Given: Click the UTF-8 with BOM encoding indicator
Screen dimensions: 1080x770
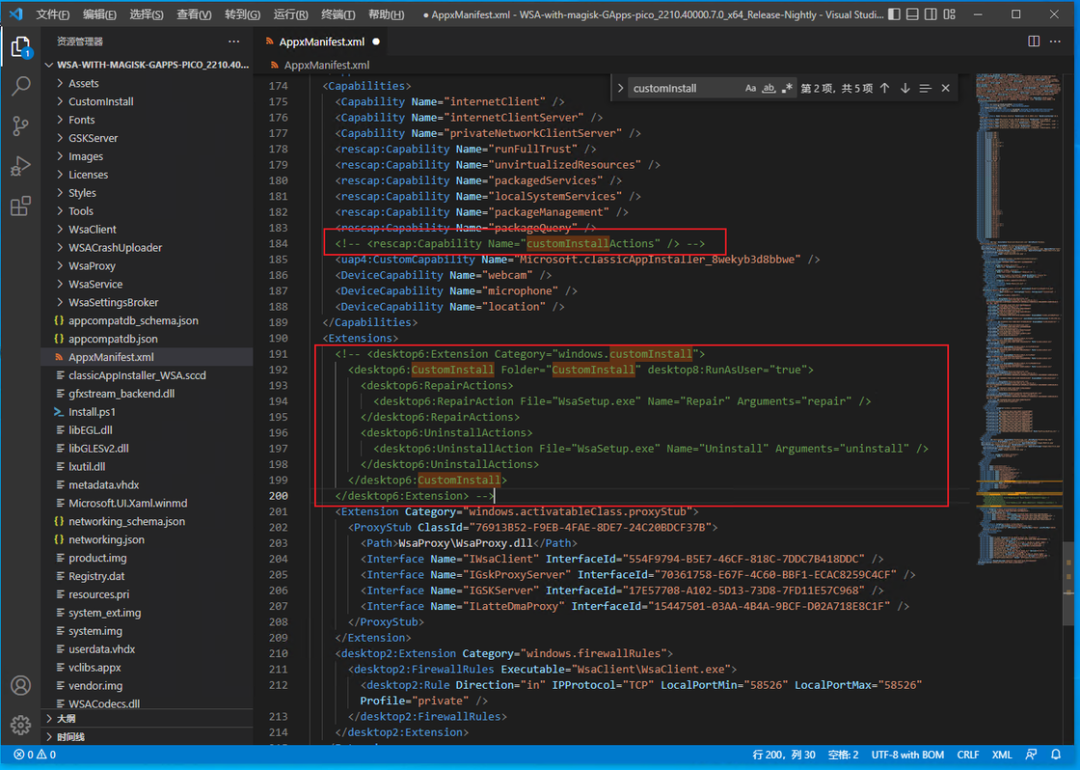Looking at the screenshot, I should coord(907,755).
